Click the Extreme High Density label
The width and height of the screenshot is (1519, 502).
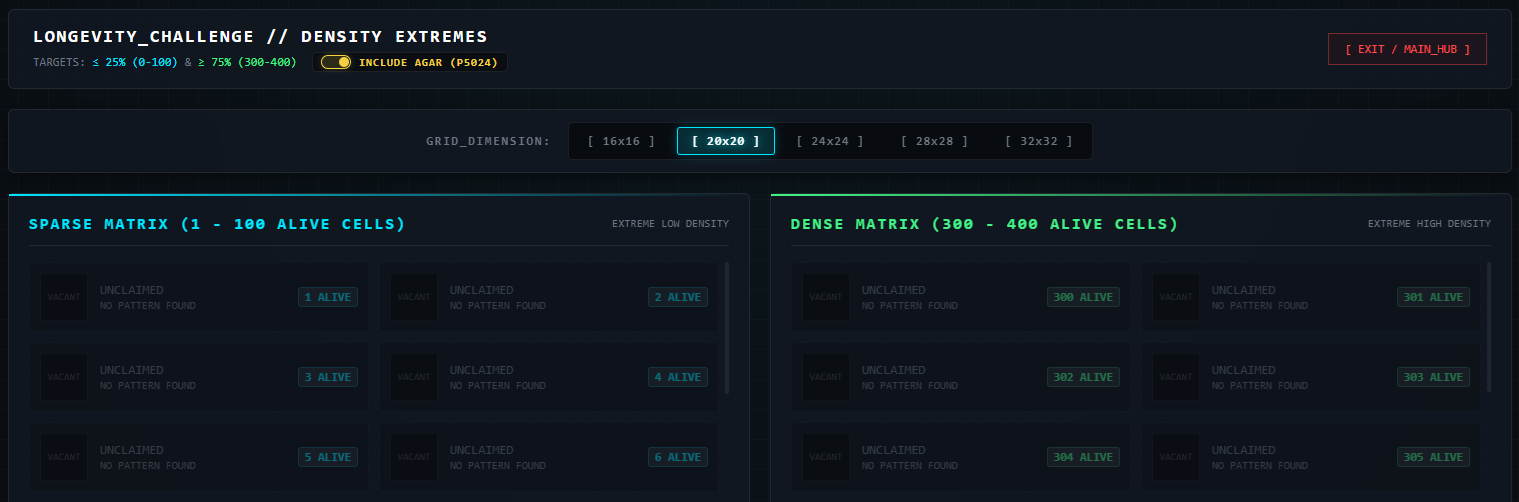[x=1429, y=224]
